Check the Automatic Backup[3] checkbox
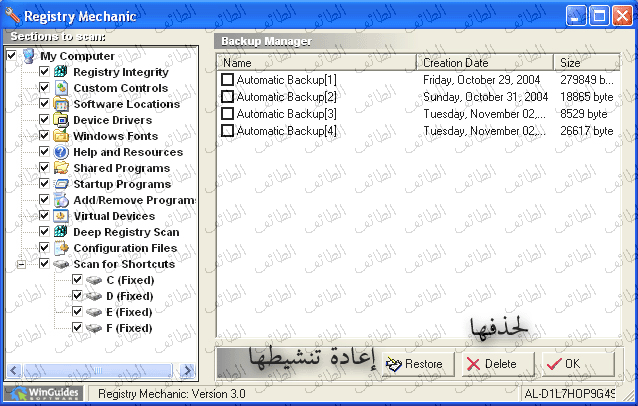The height and width of the screenshot is (406, 638). (227, 114)
